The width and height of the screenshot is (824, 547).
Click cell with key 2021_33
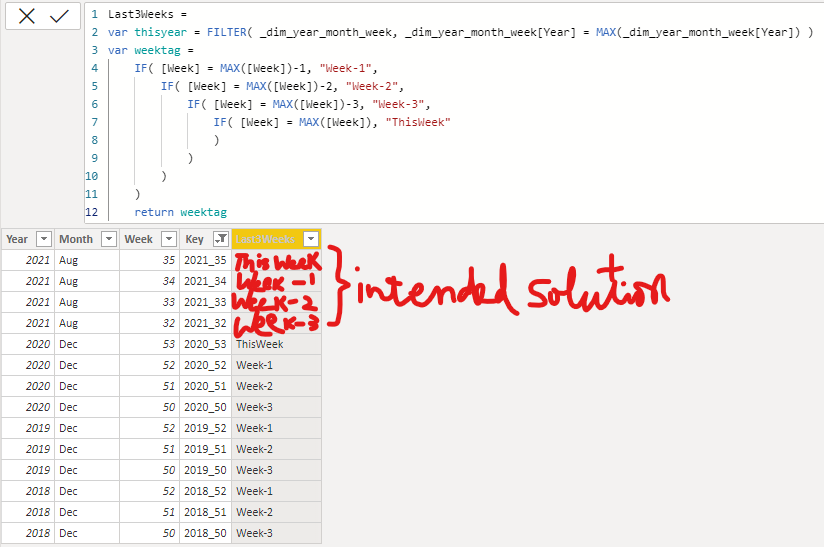pyautogui.click(x=205, y=302)
